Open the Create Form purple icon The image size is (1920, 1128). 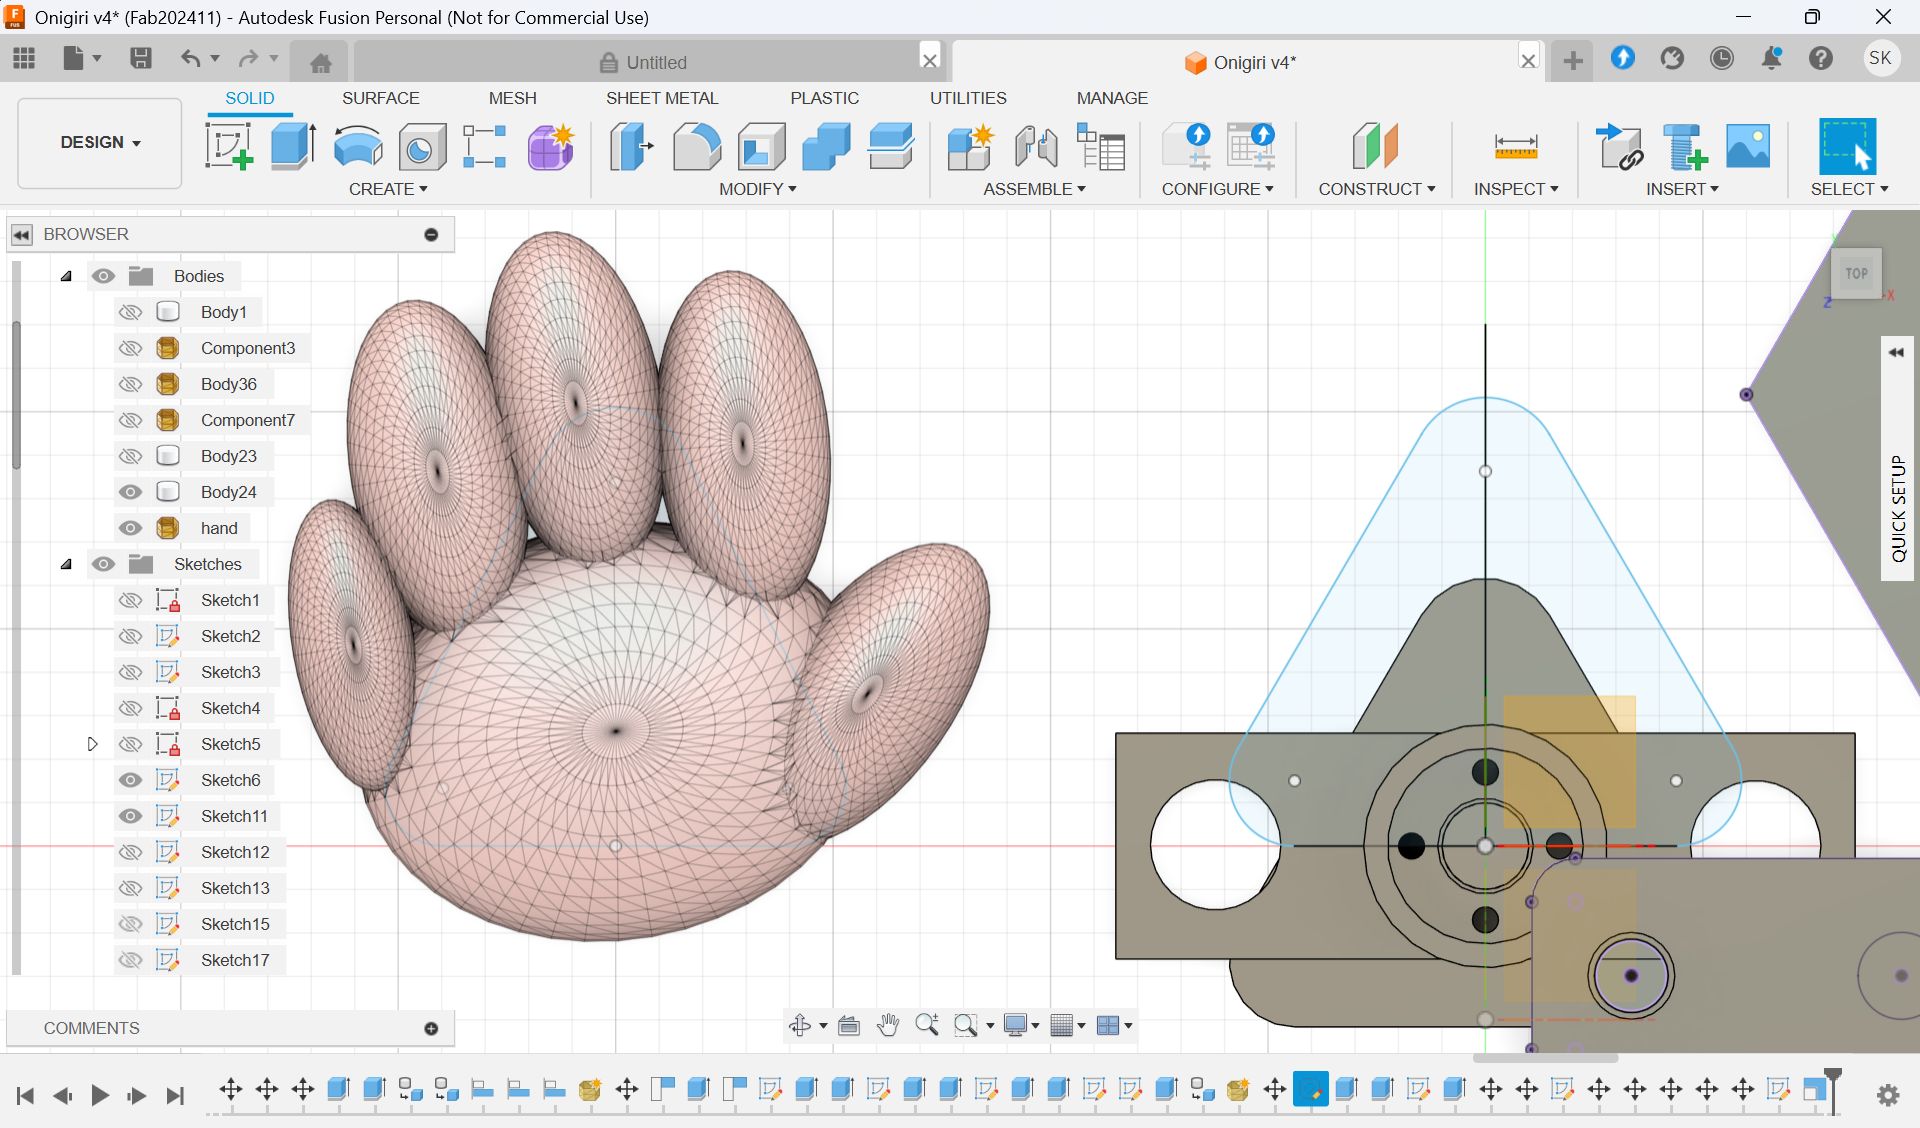pos(550,147)
